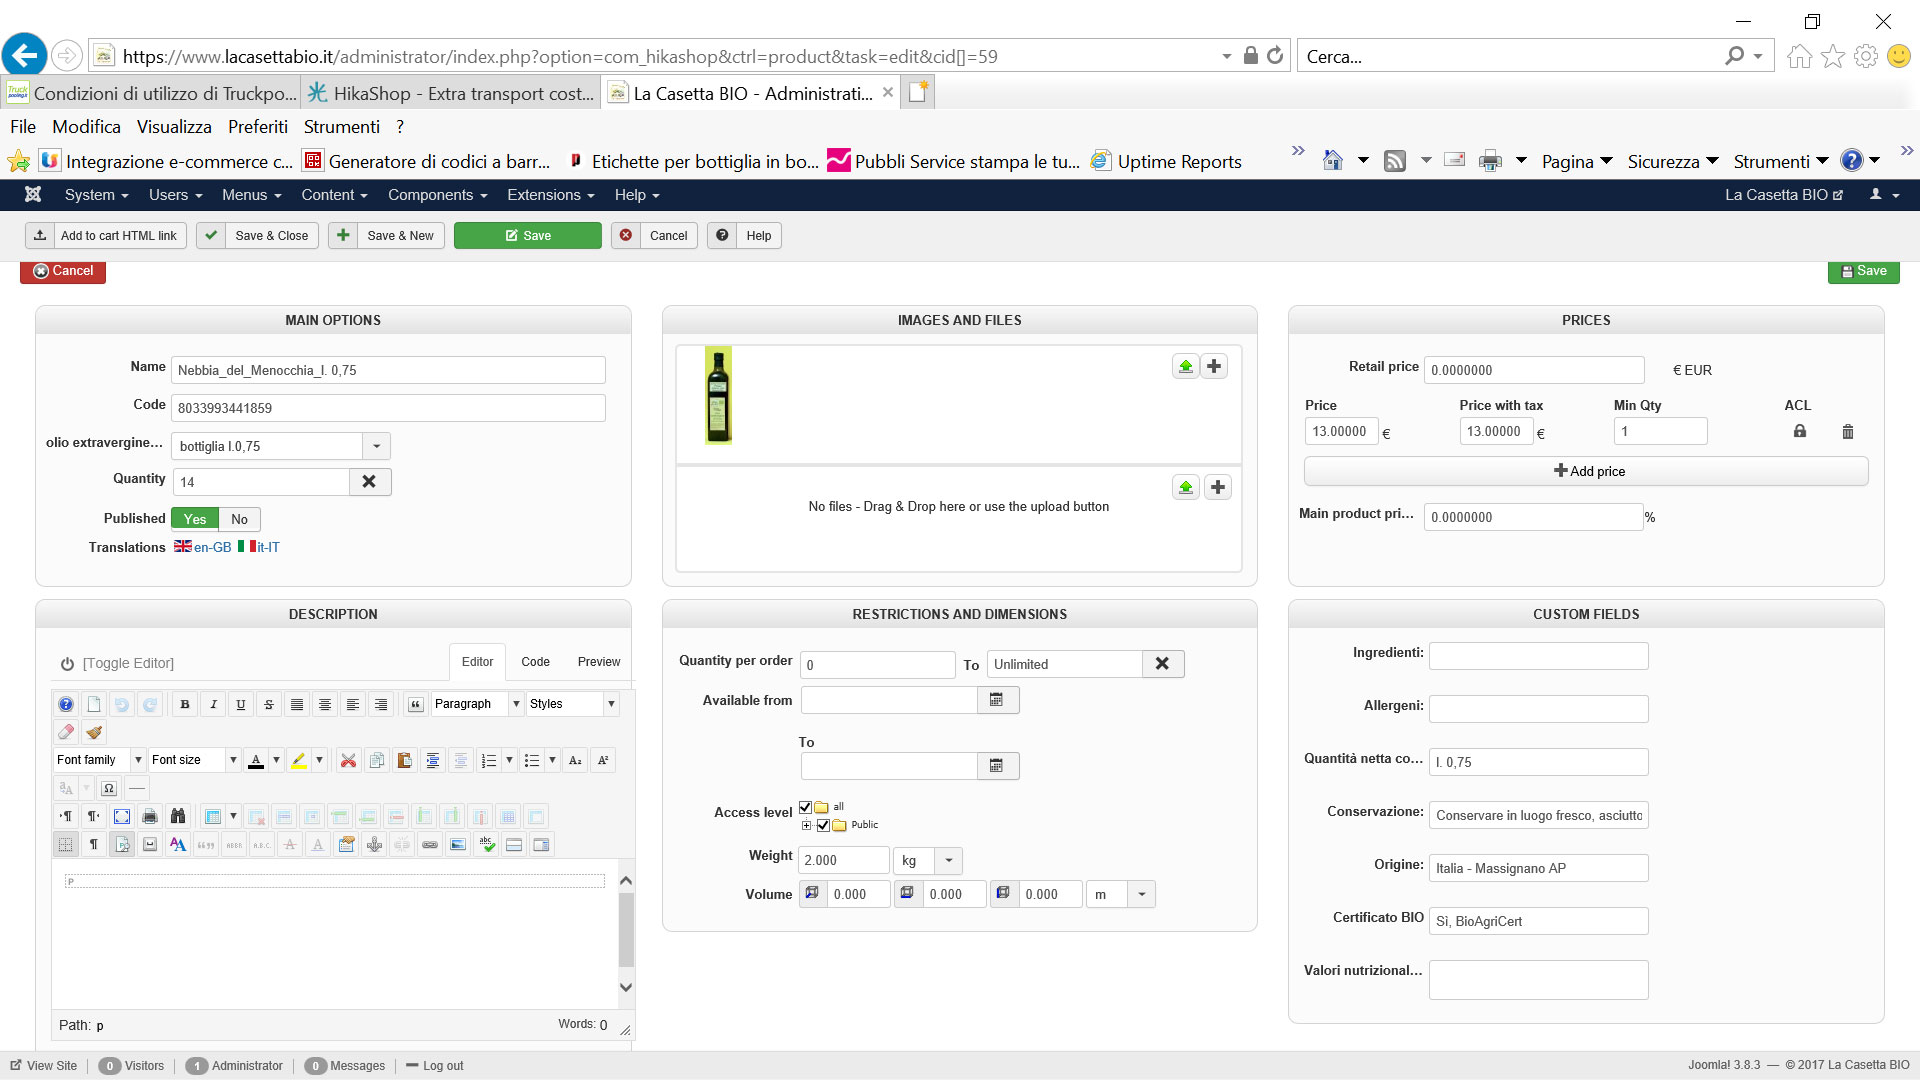Screen dimensions: 1920x1080
Task: Open the text highlight color picker
Action: tap(320, 761)
